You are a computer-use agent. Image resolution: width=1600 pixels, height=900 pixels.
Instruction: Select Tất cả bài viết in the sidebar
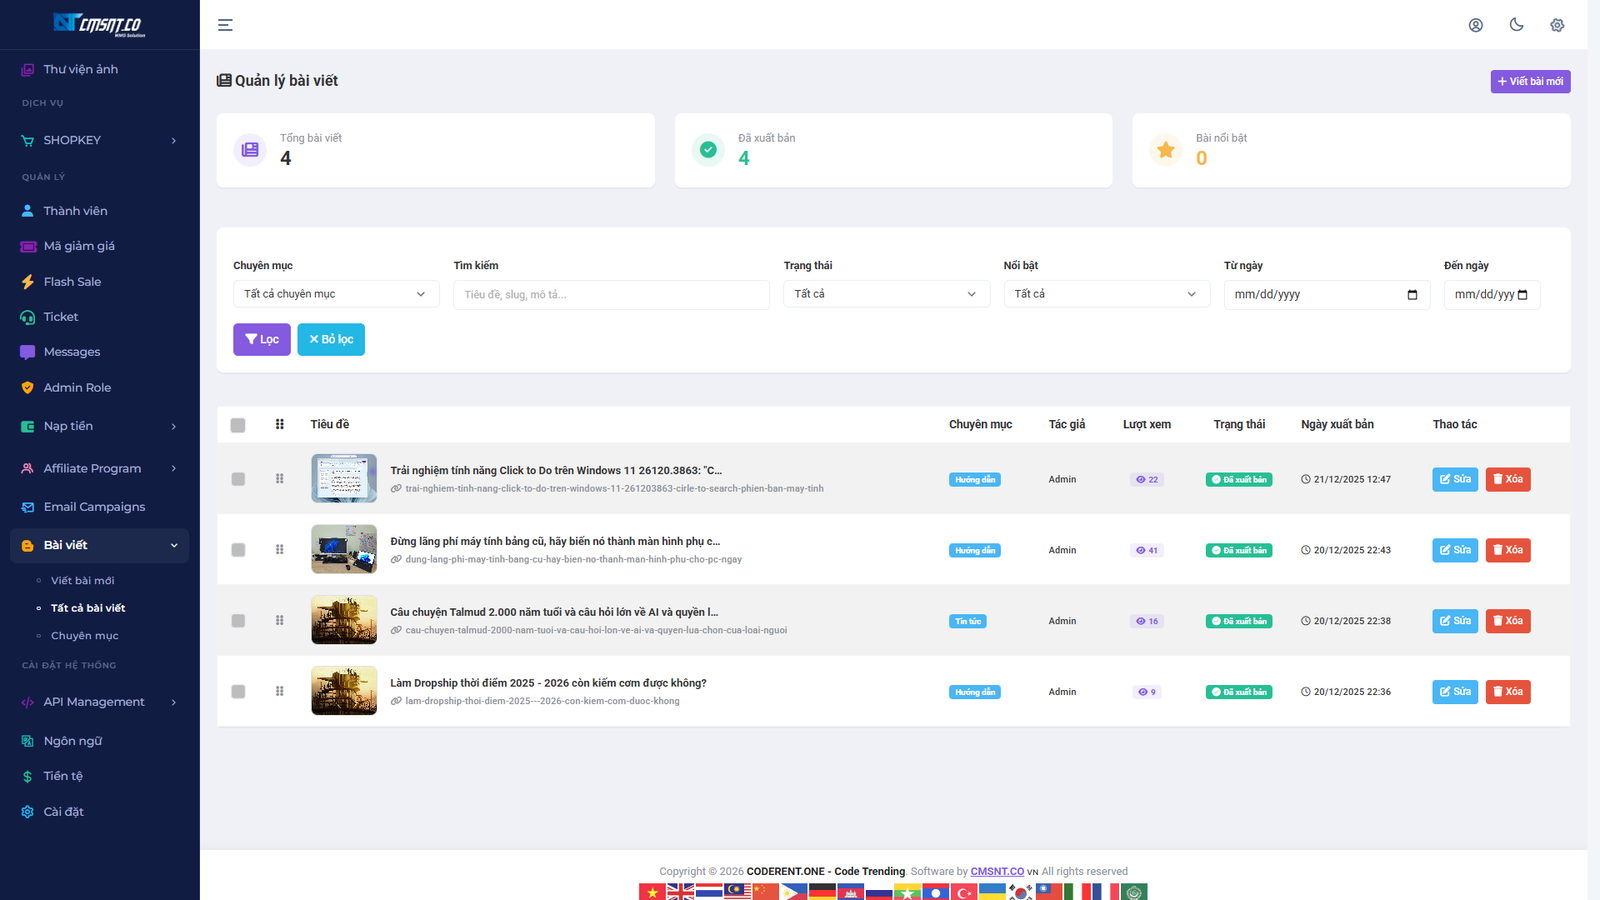click(x=88, y=608)
